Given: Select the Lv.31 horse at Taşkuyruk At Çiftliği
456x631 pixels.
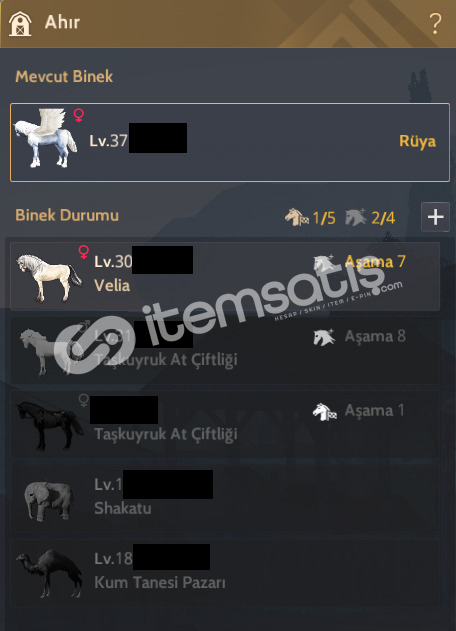Looking at the screenshot, I should (225, 350).
